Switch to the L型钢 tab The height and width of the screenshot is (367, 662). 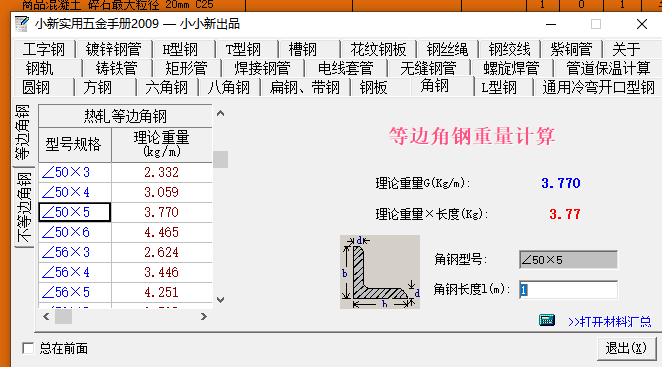point(499,87)
